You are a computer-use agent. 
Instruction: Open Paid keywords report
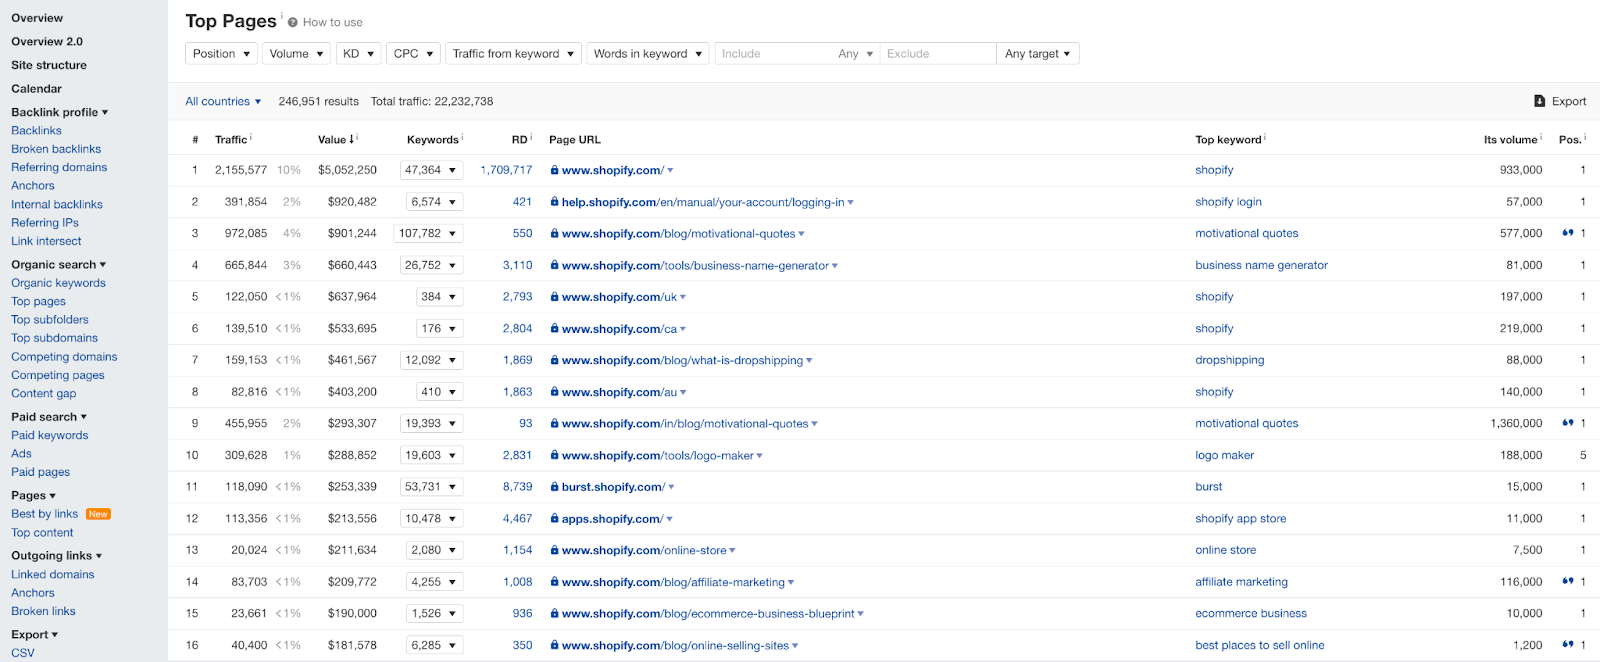click(x=50, y=435)
